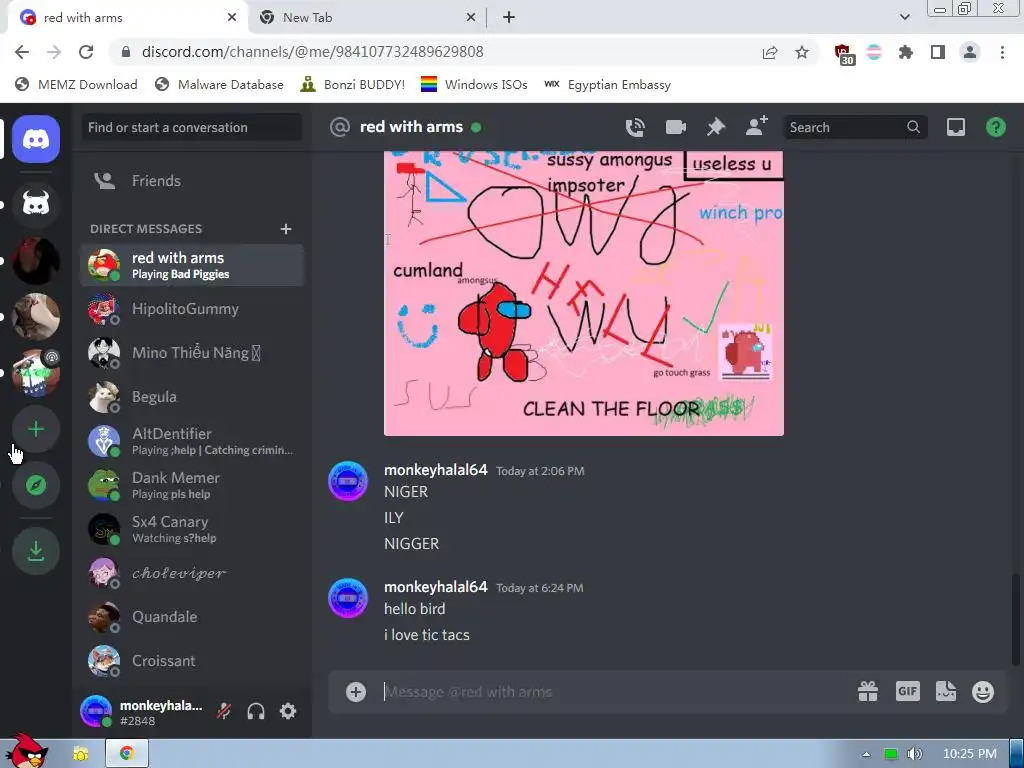Click monkeyhalal64 username at 6:24 PM message
This screenshot has height=768, width=1024.
(436, 587)
